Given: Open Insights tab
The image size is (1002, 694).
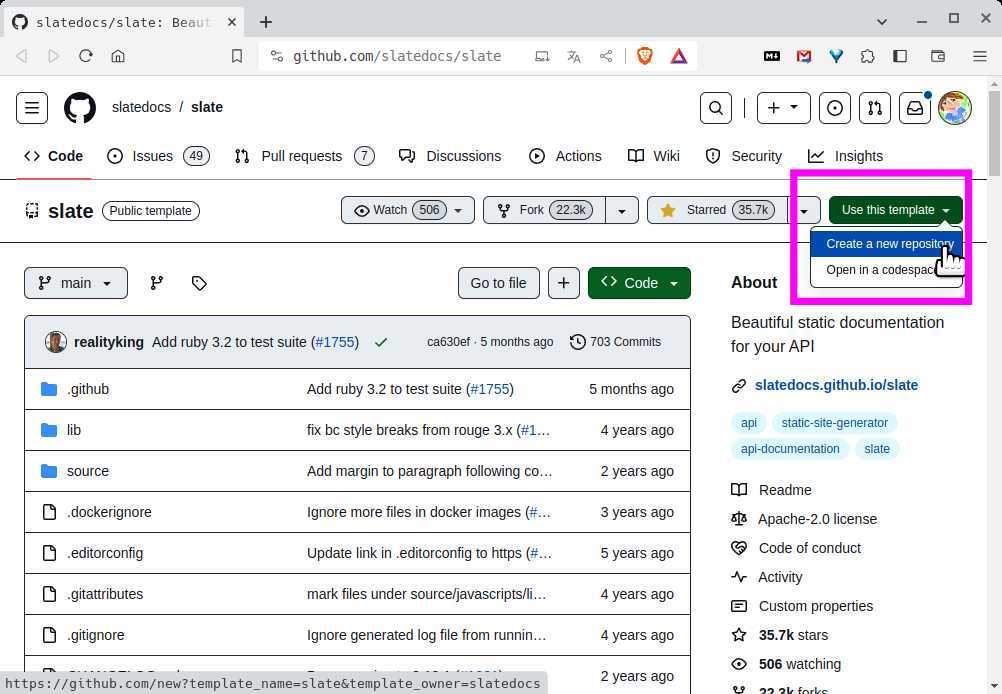Looking at the screenshot, I should click(845, 156).
